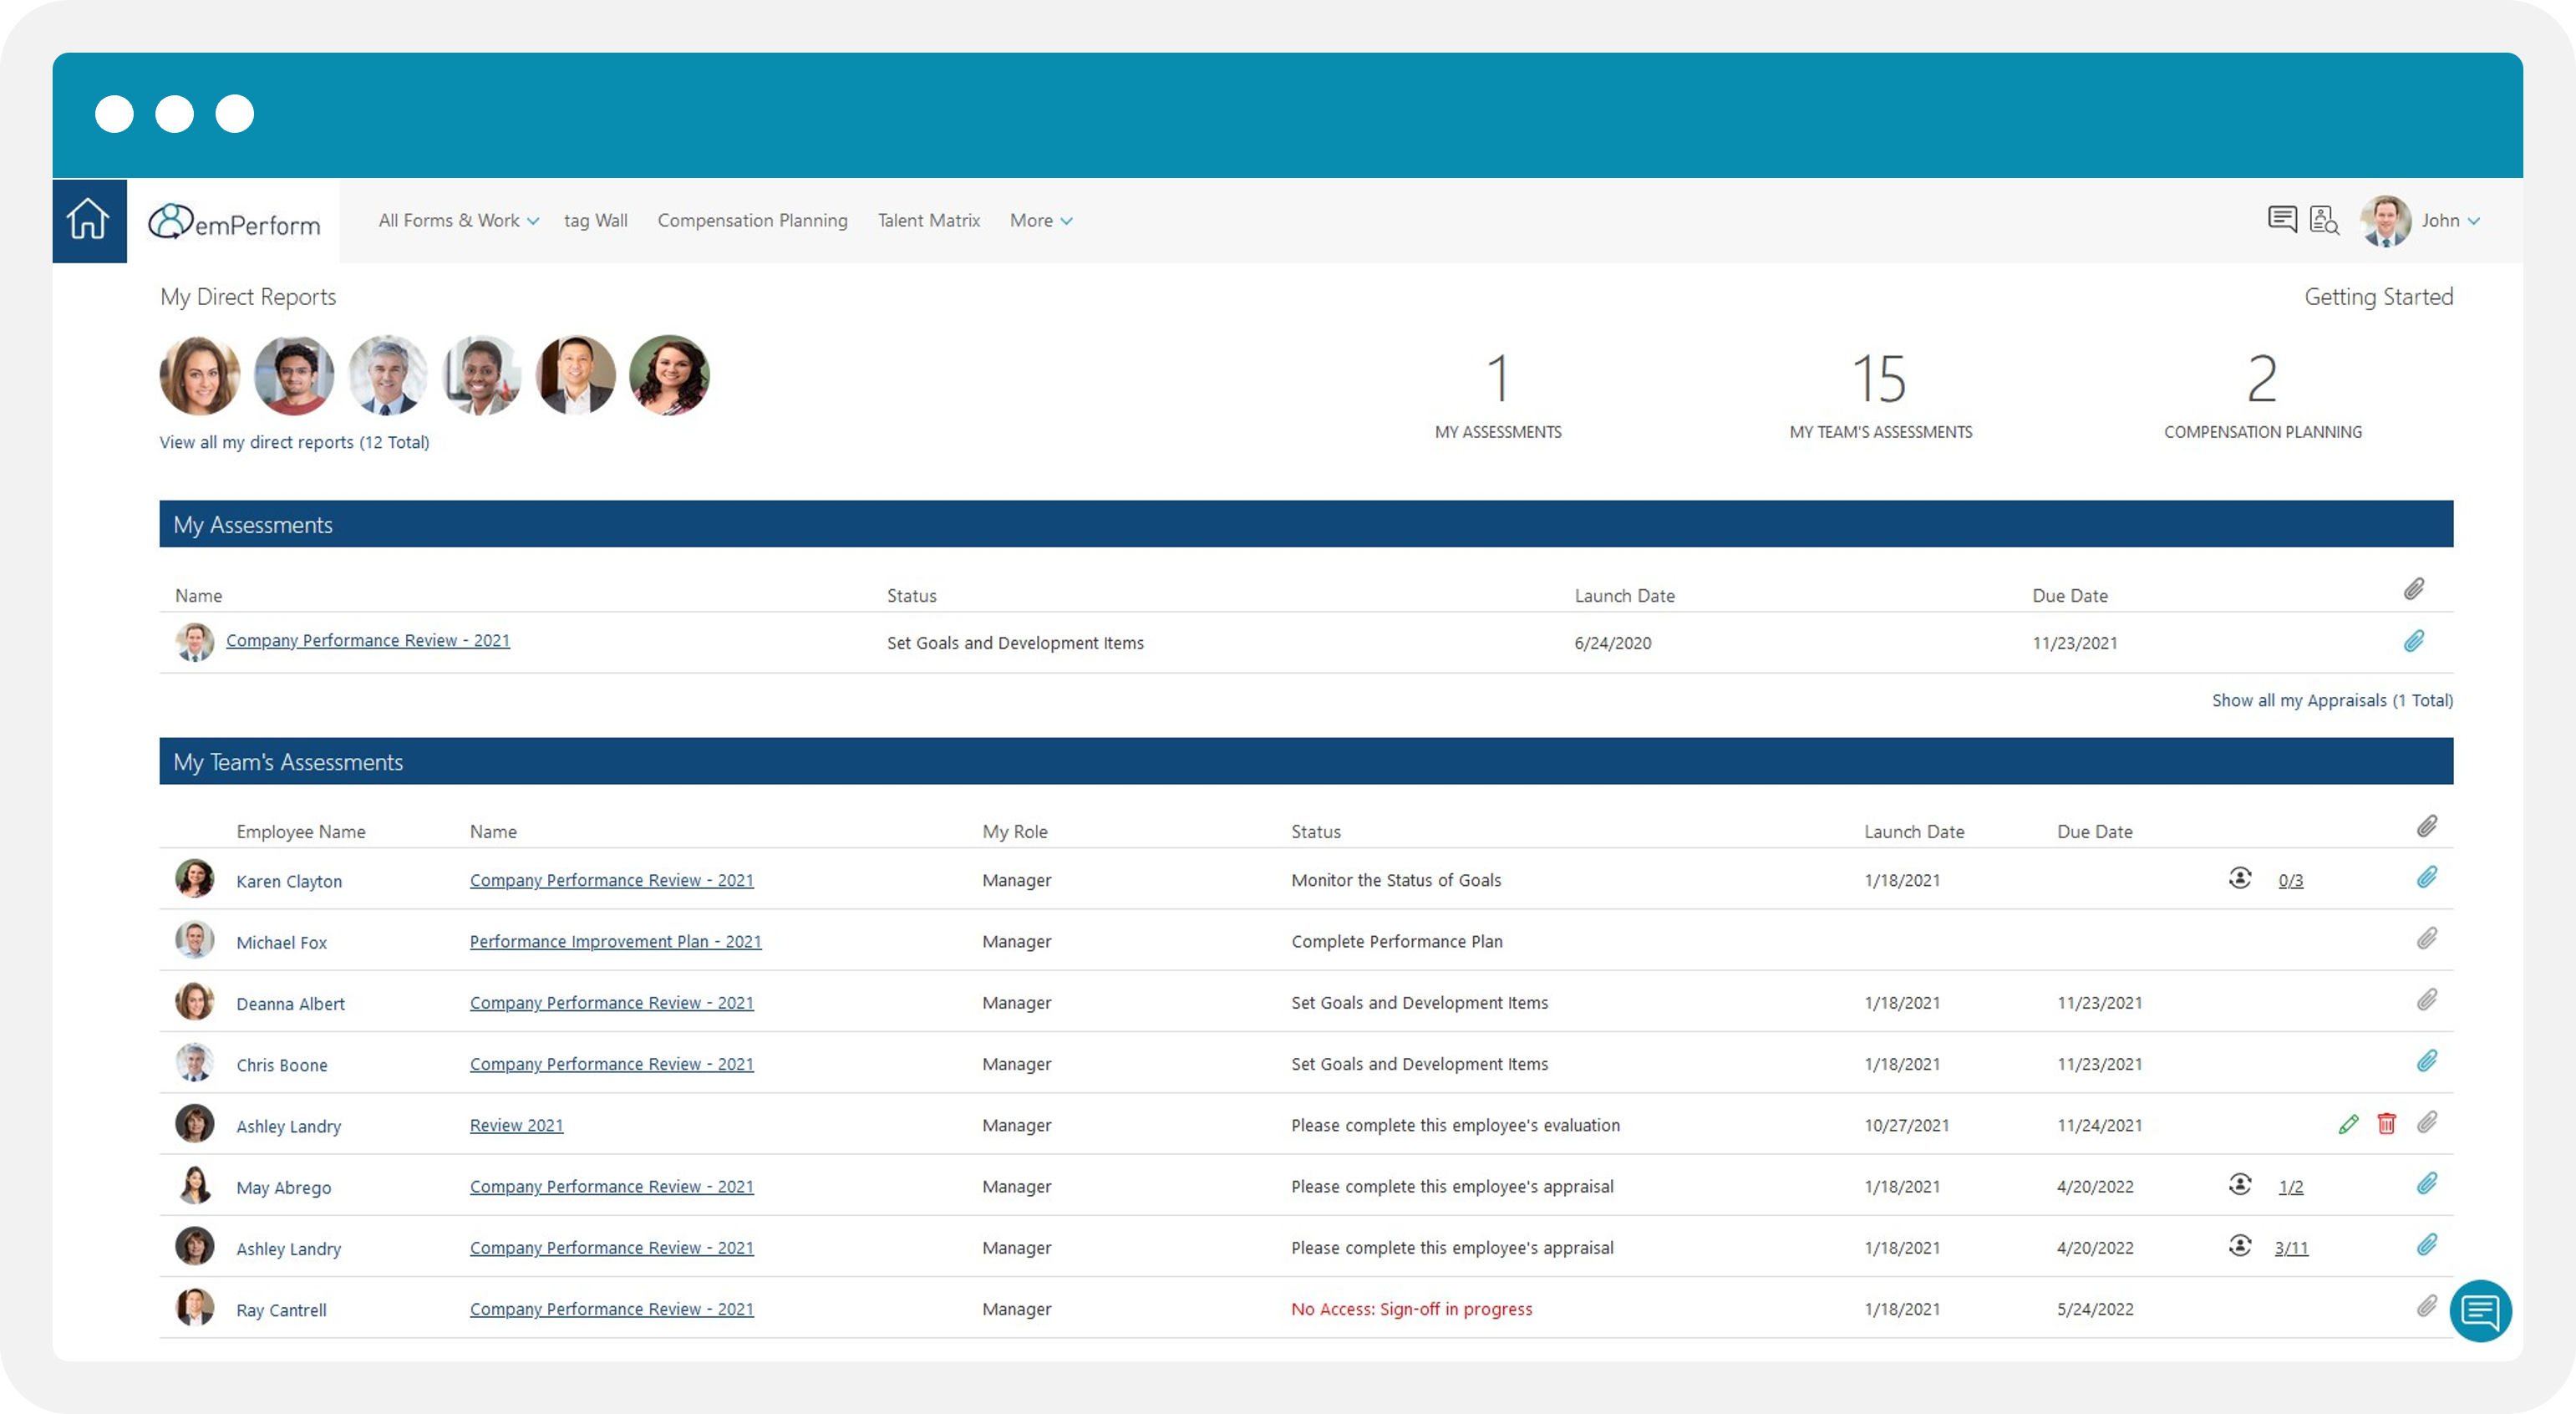The height and width of the screenshot is (1414, 2576).
Task: Open the chat bubble icon at bottom right
Action: pos(2481,1310)
